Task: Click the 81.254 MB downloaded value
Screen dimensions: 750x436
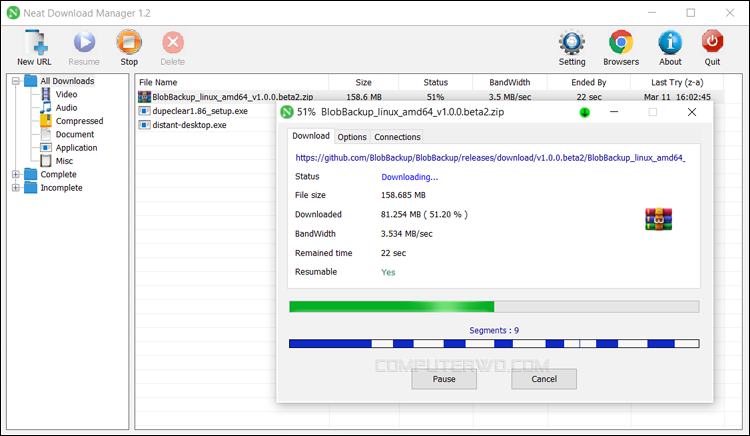Action: (x=424, y=215)
